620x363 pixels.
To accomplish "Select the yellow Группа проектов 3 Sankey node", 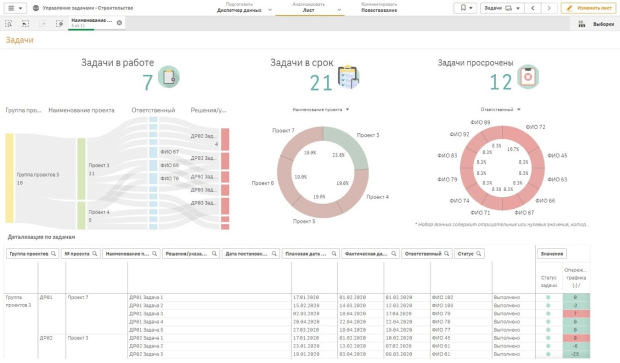I will 9,178.
